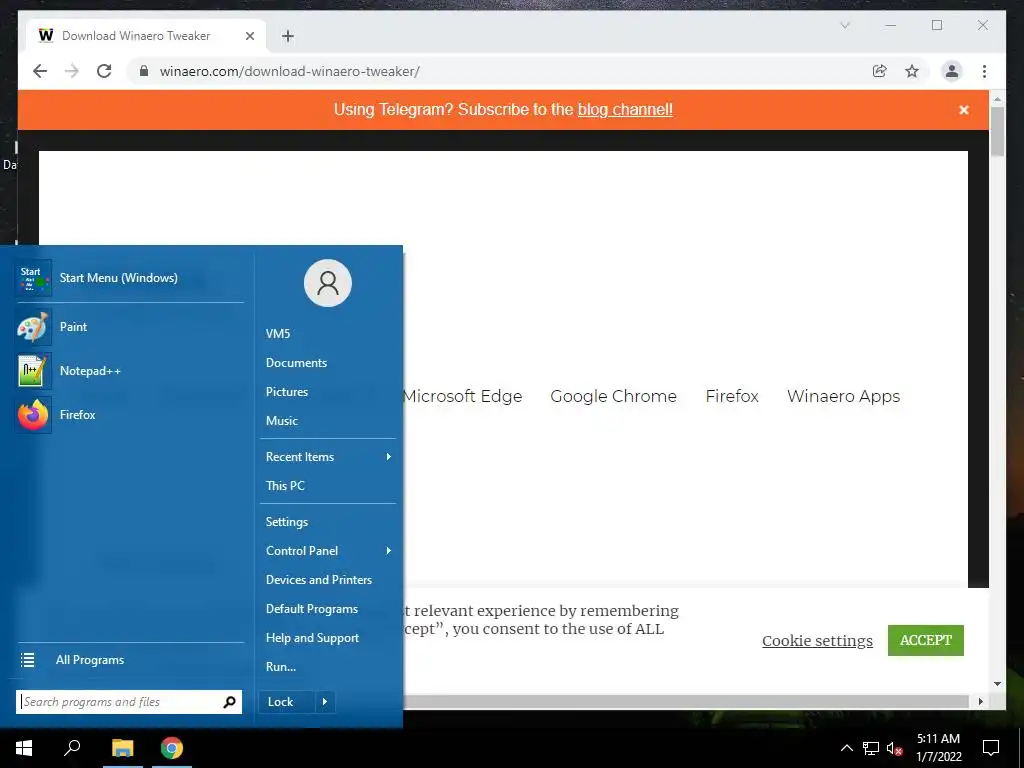
Task: Click the horizontal scrollbar right arrow
Action: [x=980, y=701]
